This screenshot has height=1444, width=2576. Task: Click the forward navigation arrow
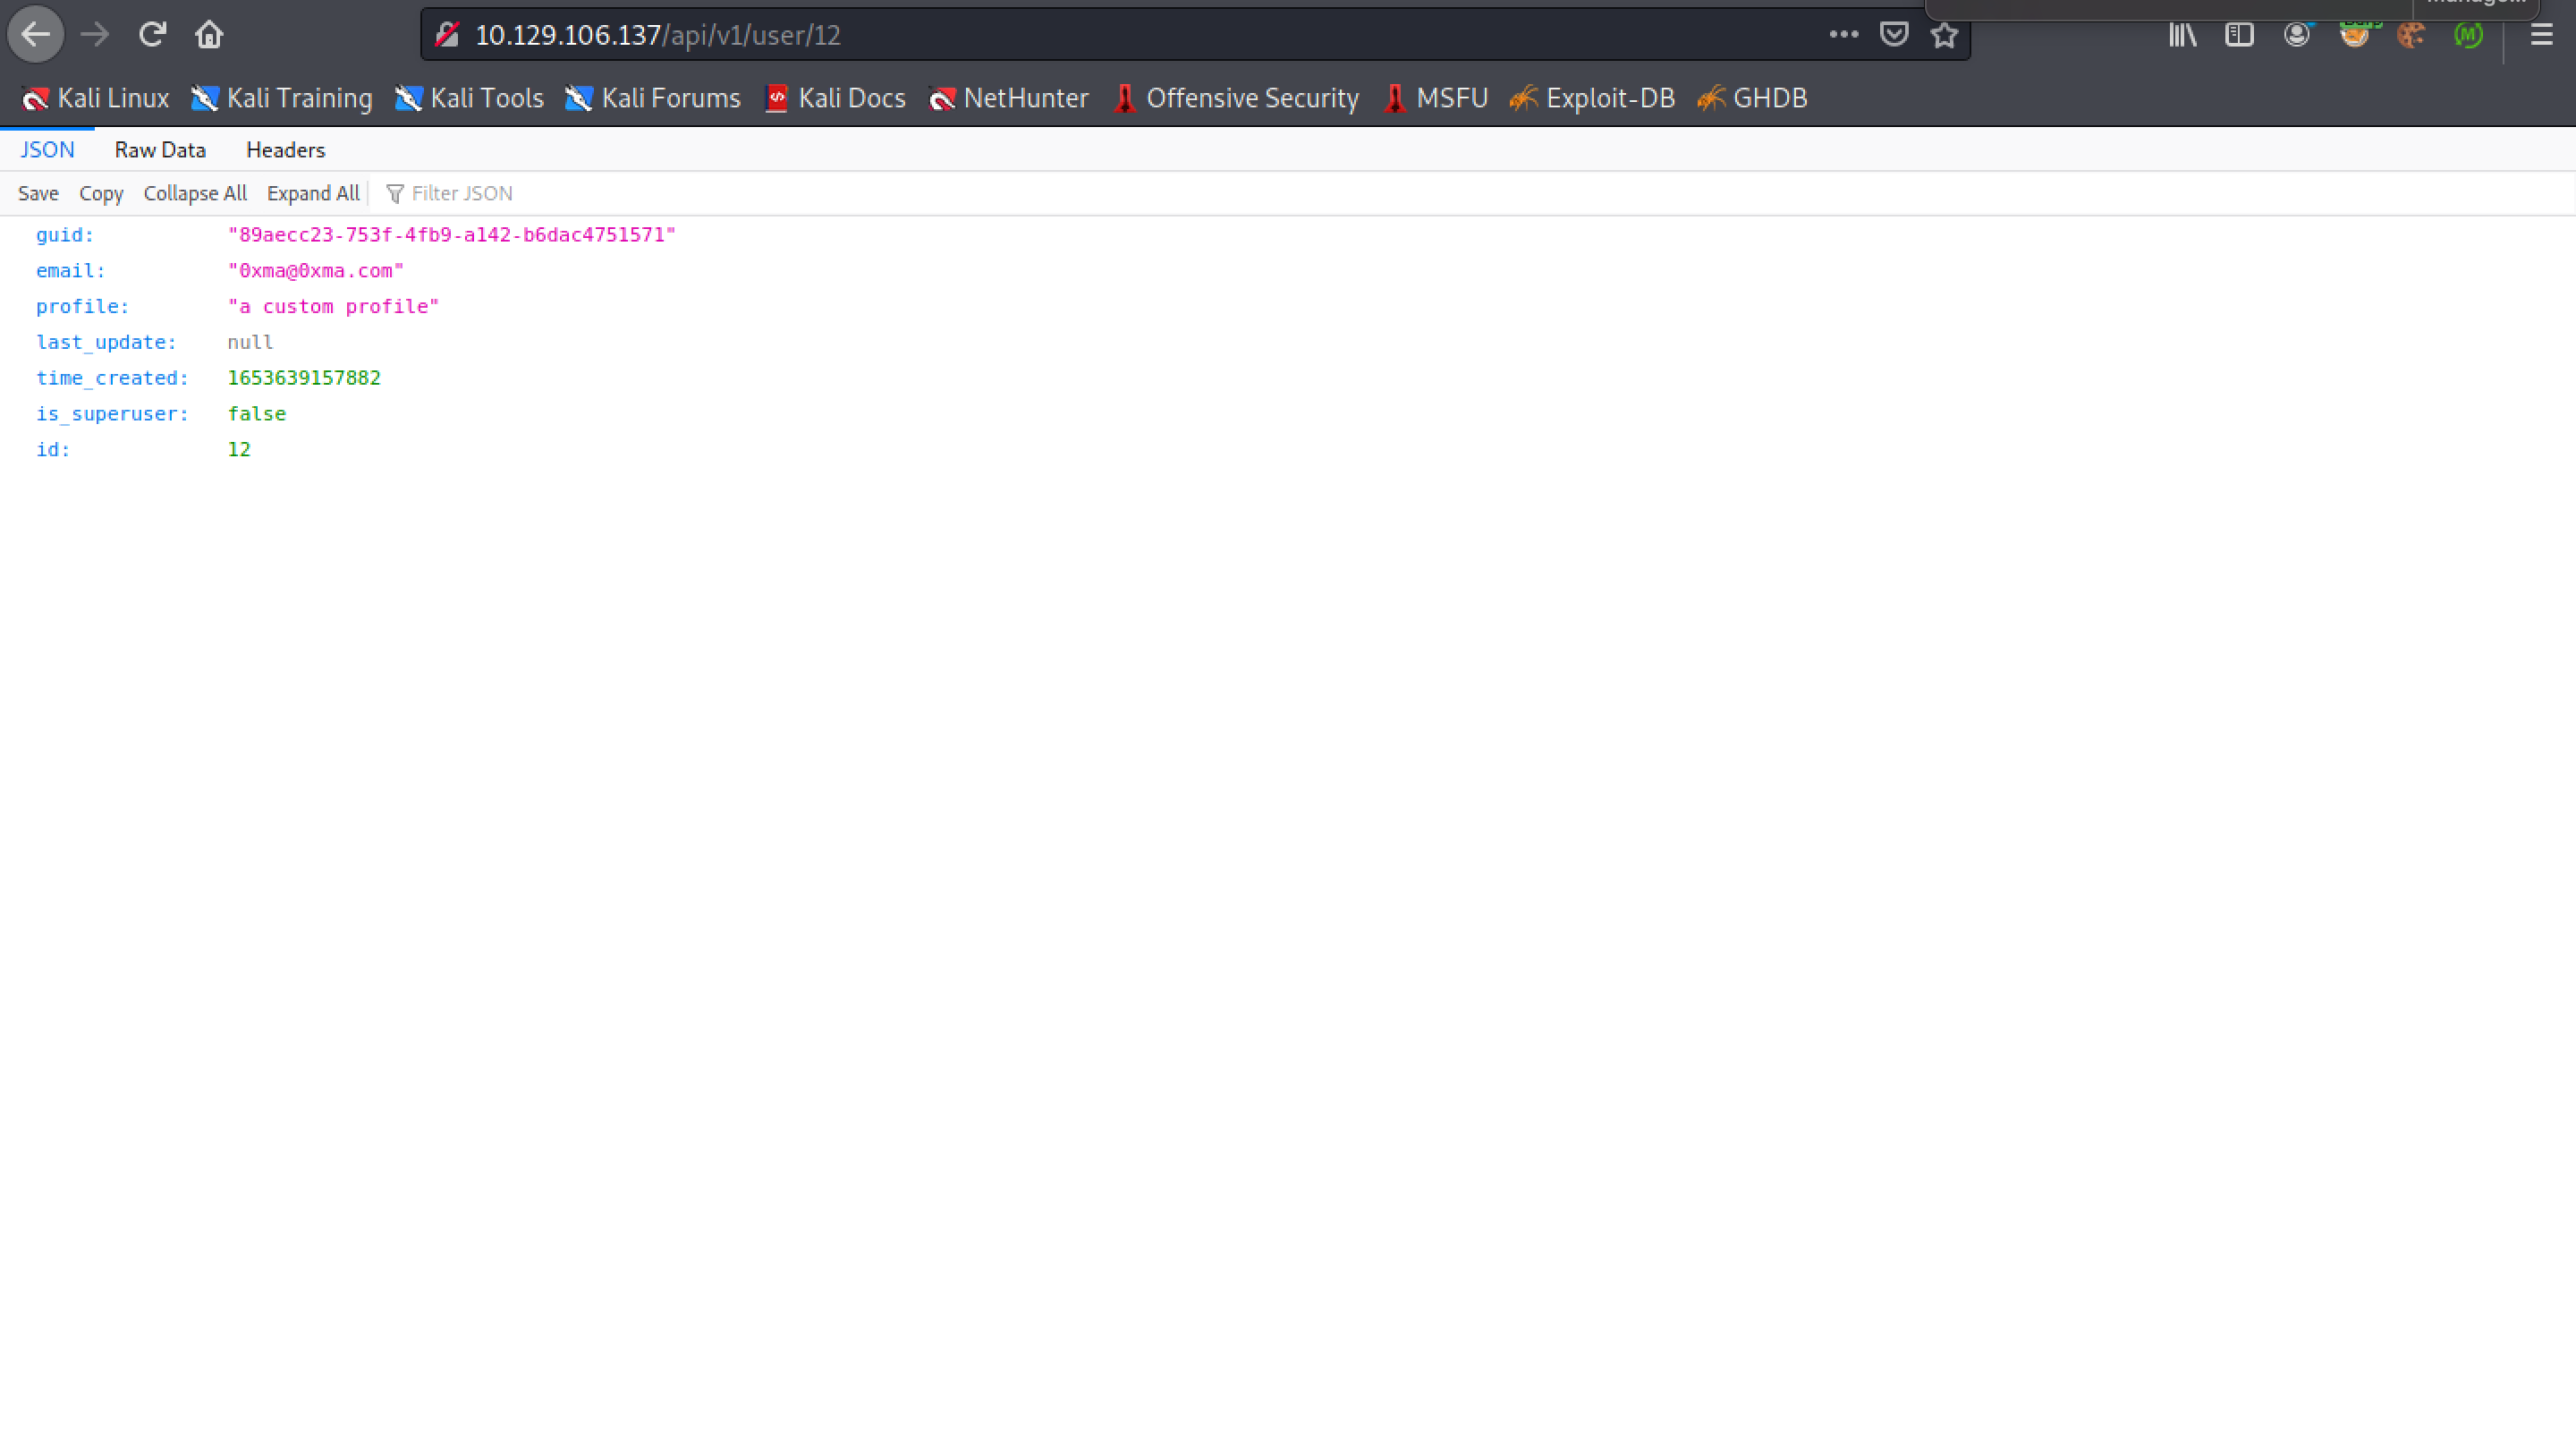(95, 35)
